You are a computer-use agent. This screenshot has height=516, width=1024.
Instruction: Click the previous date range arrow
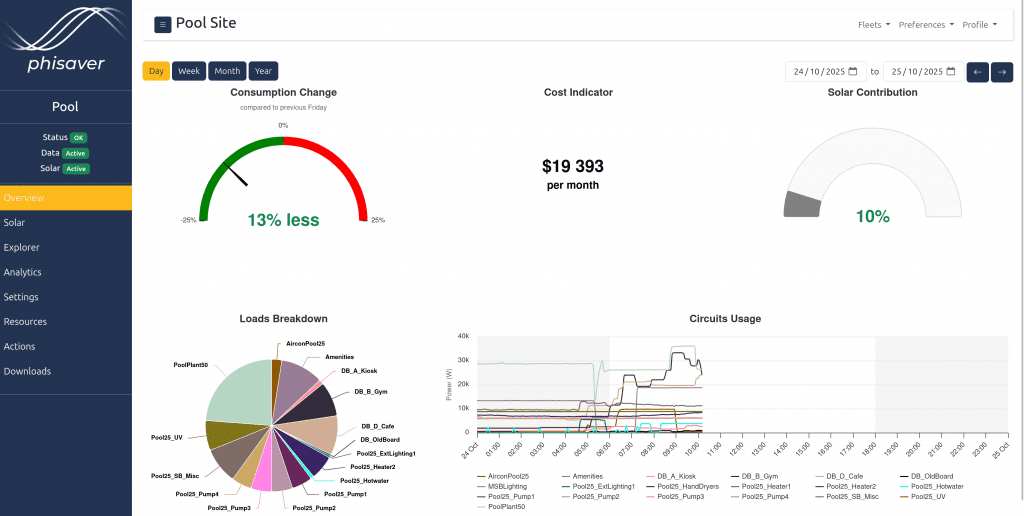978,72
